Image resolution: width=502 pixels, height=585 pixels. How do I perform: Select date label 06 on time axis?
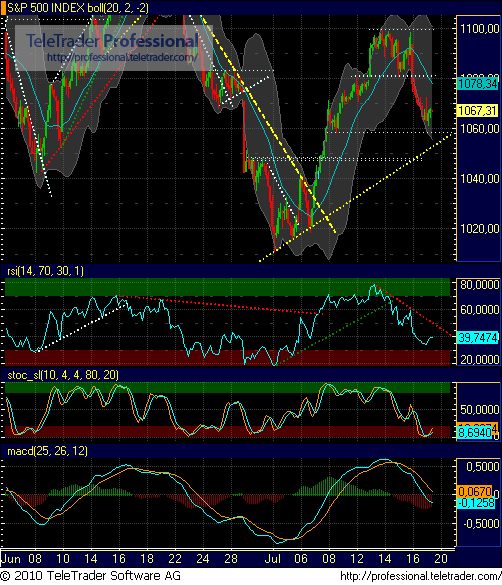pyautogui.click(x=301, y=559)
